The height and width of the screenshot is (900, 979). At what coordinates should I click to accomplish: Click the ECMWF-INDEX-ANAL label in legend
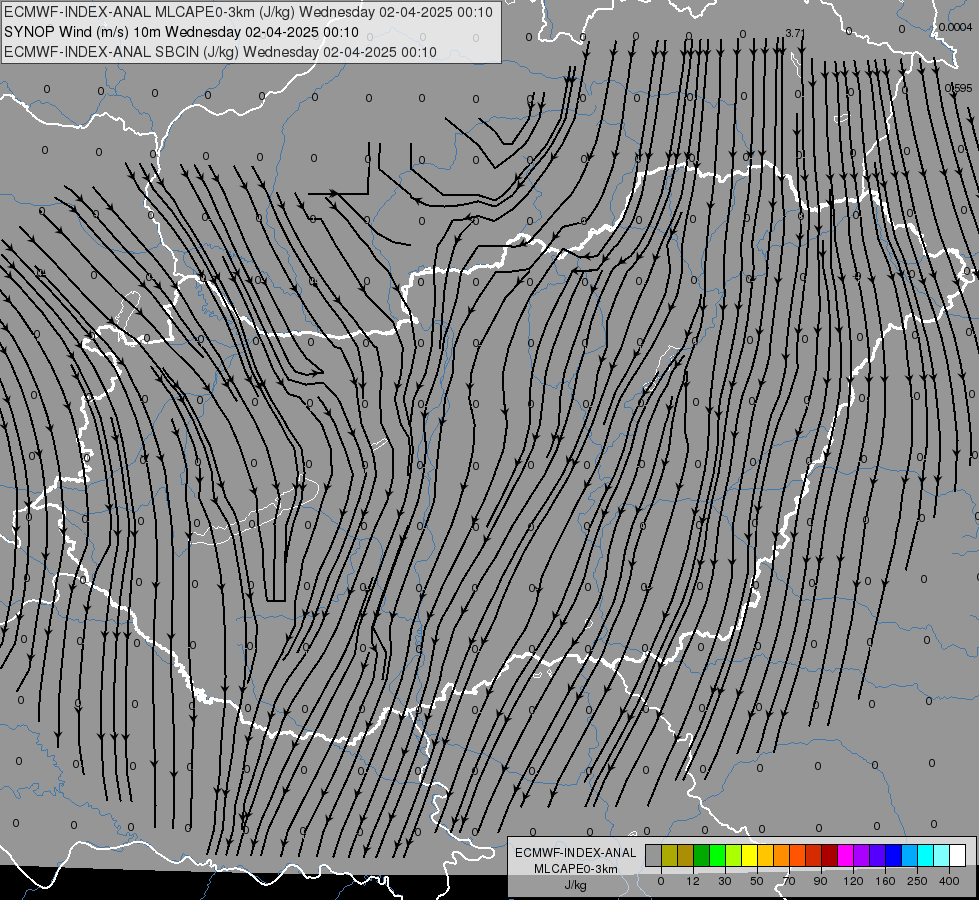[x=576, y=853]
